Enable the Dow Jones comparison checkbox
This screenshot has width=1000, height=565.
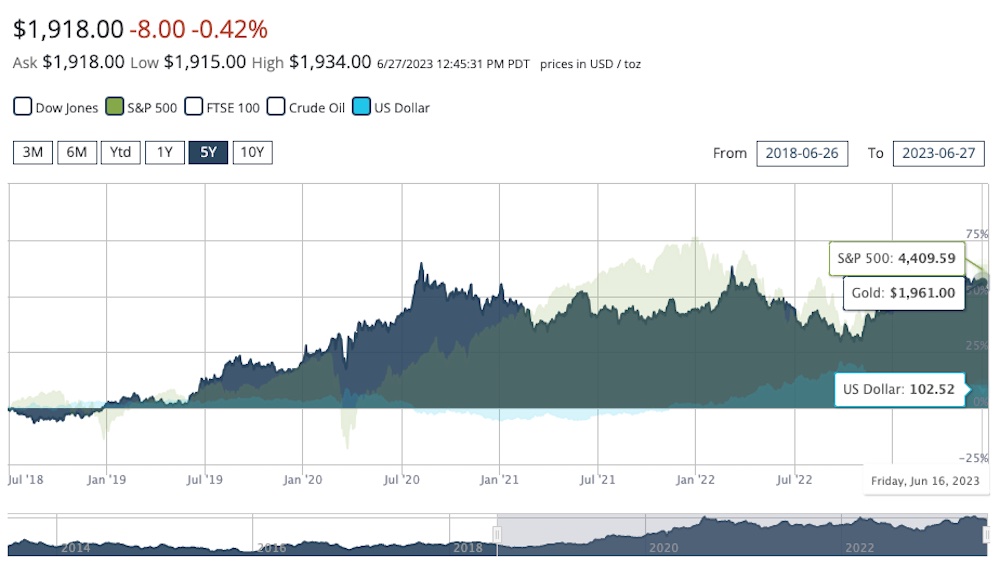click(22, 107)
